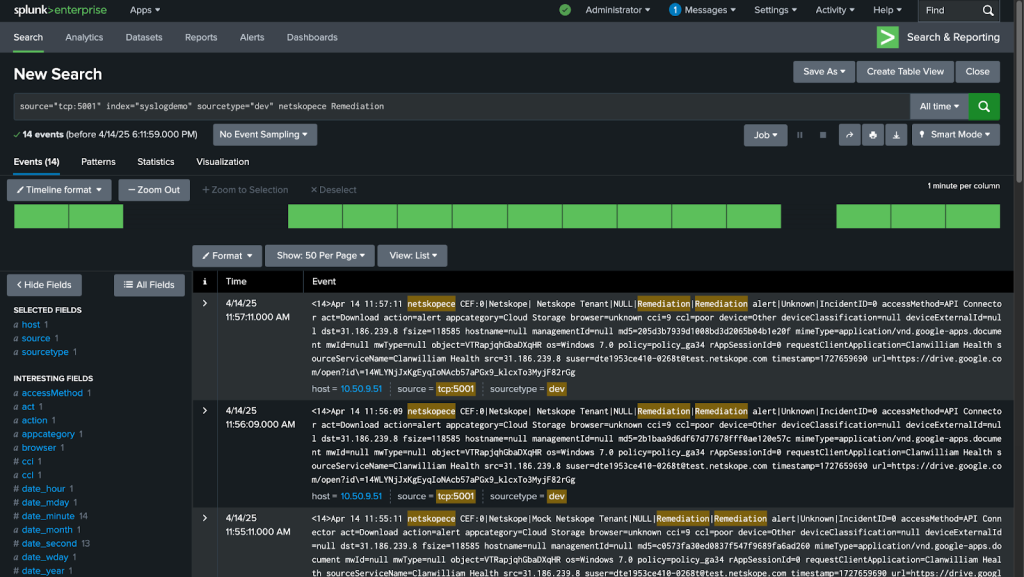The height and width of the screenshot is (577, 1024).
Task: Click the page vertical scrollbar
Action: (x=1019, y=91)
